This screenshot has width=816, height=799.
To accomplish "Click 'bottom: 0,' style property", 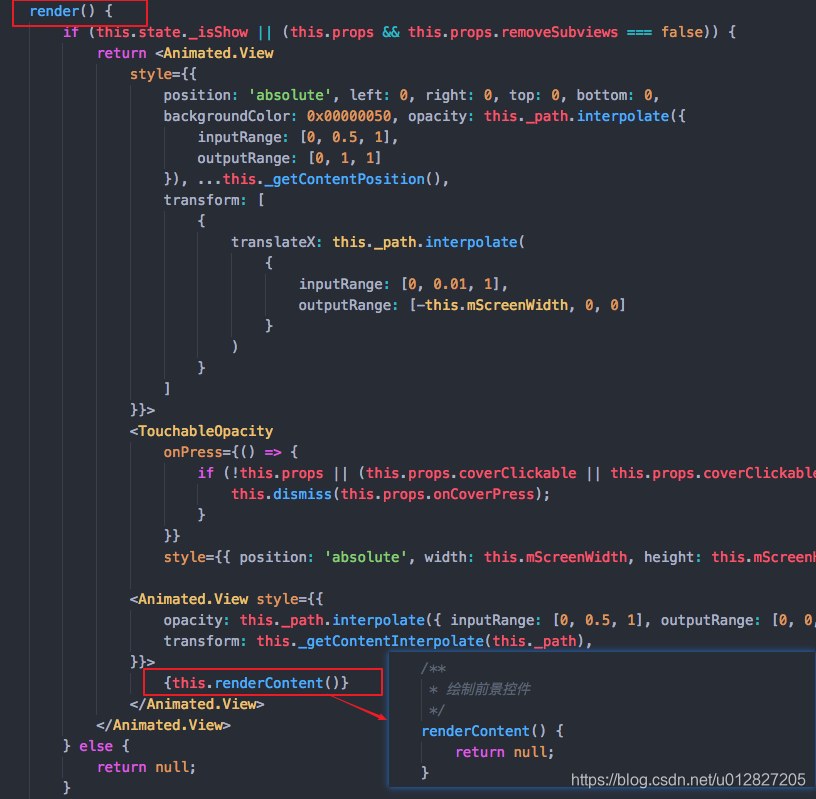I will coord(618,95).
